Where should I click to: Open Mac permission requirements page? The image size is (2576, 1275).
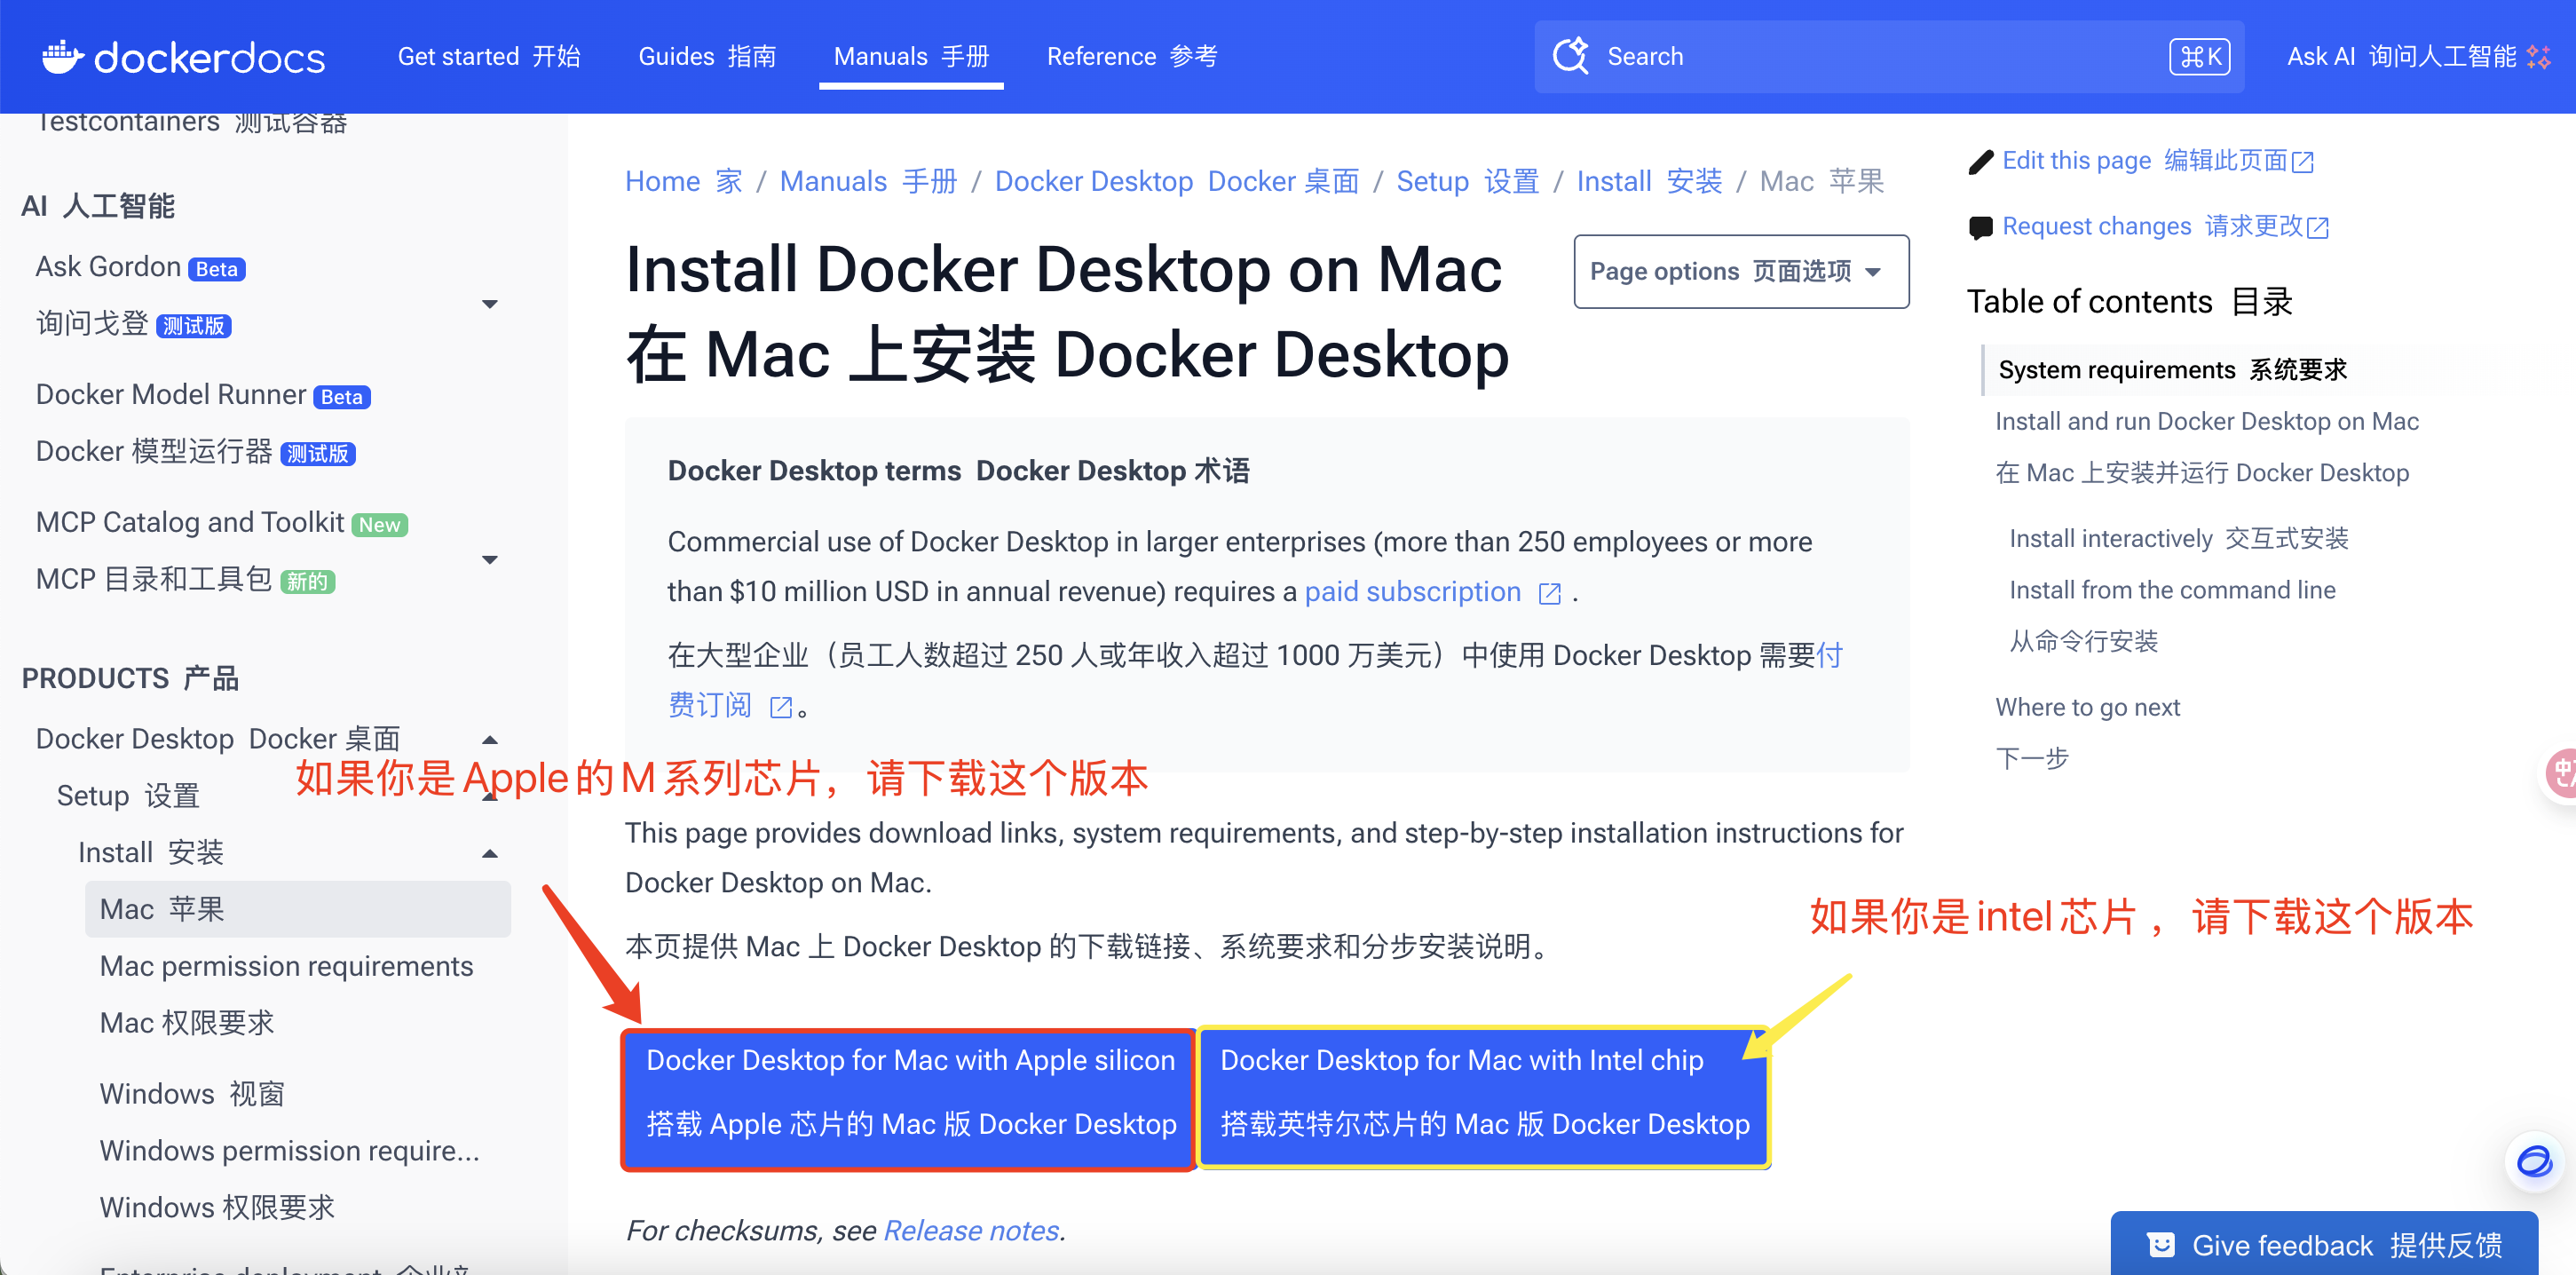tap(286, 966)
